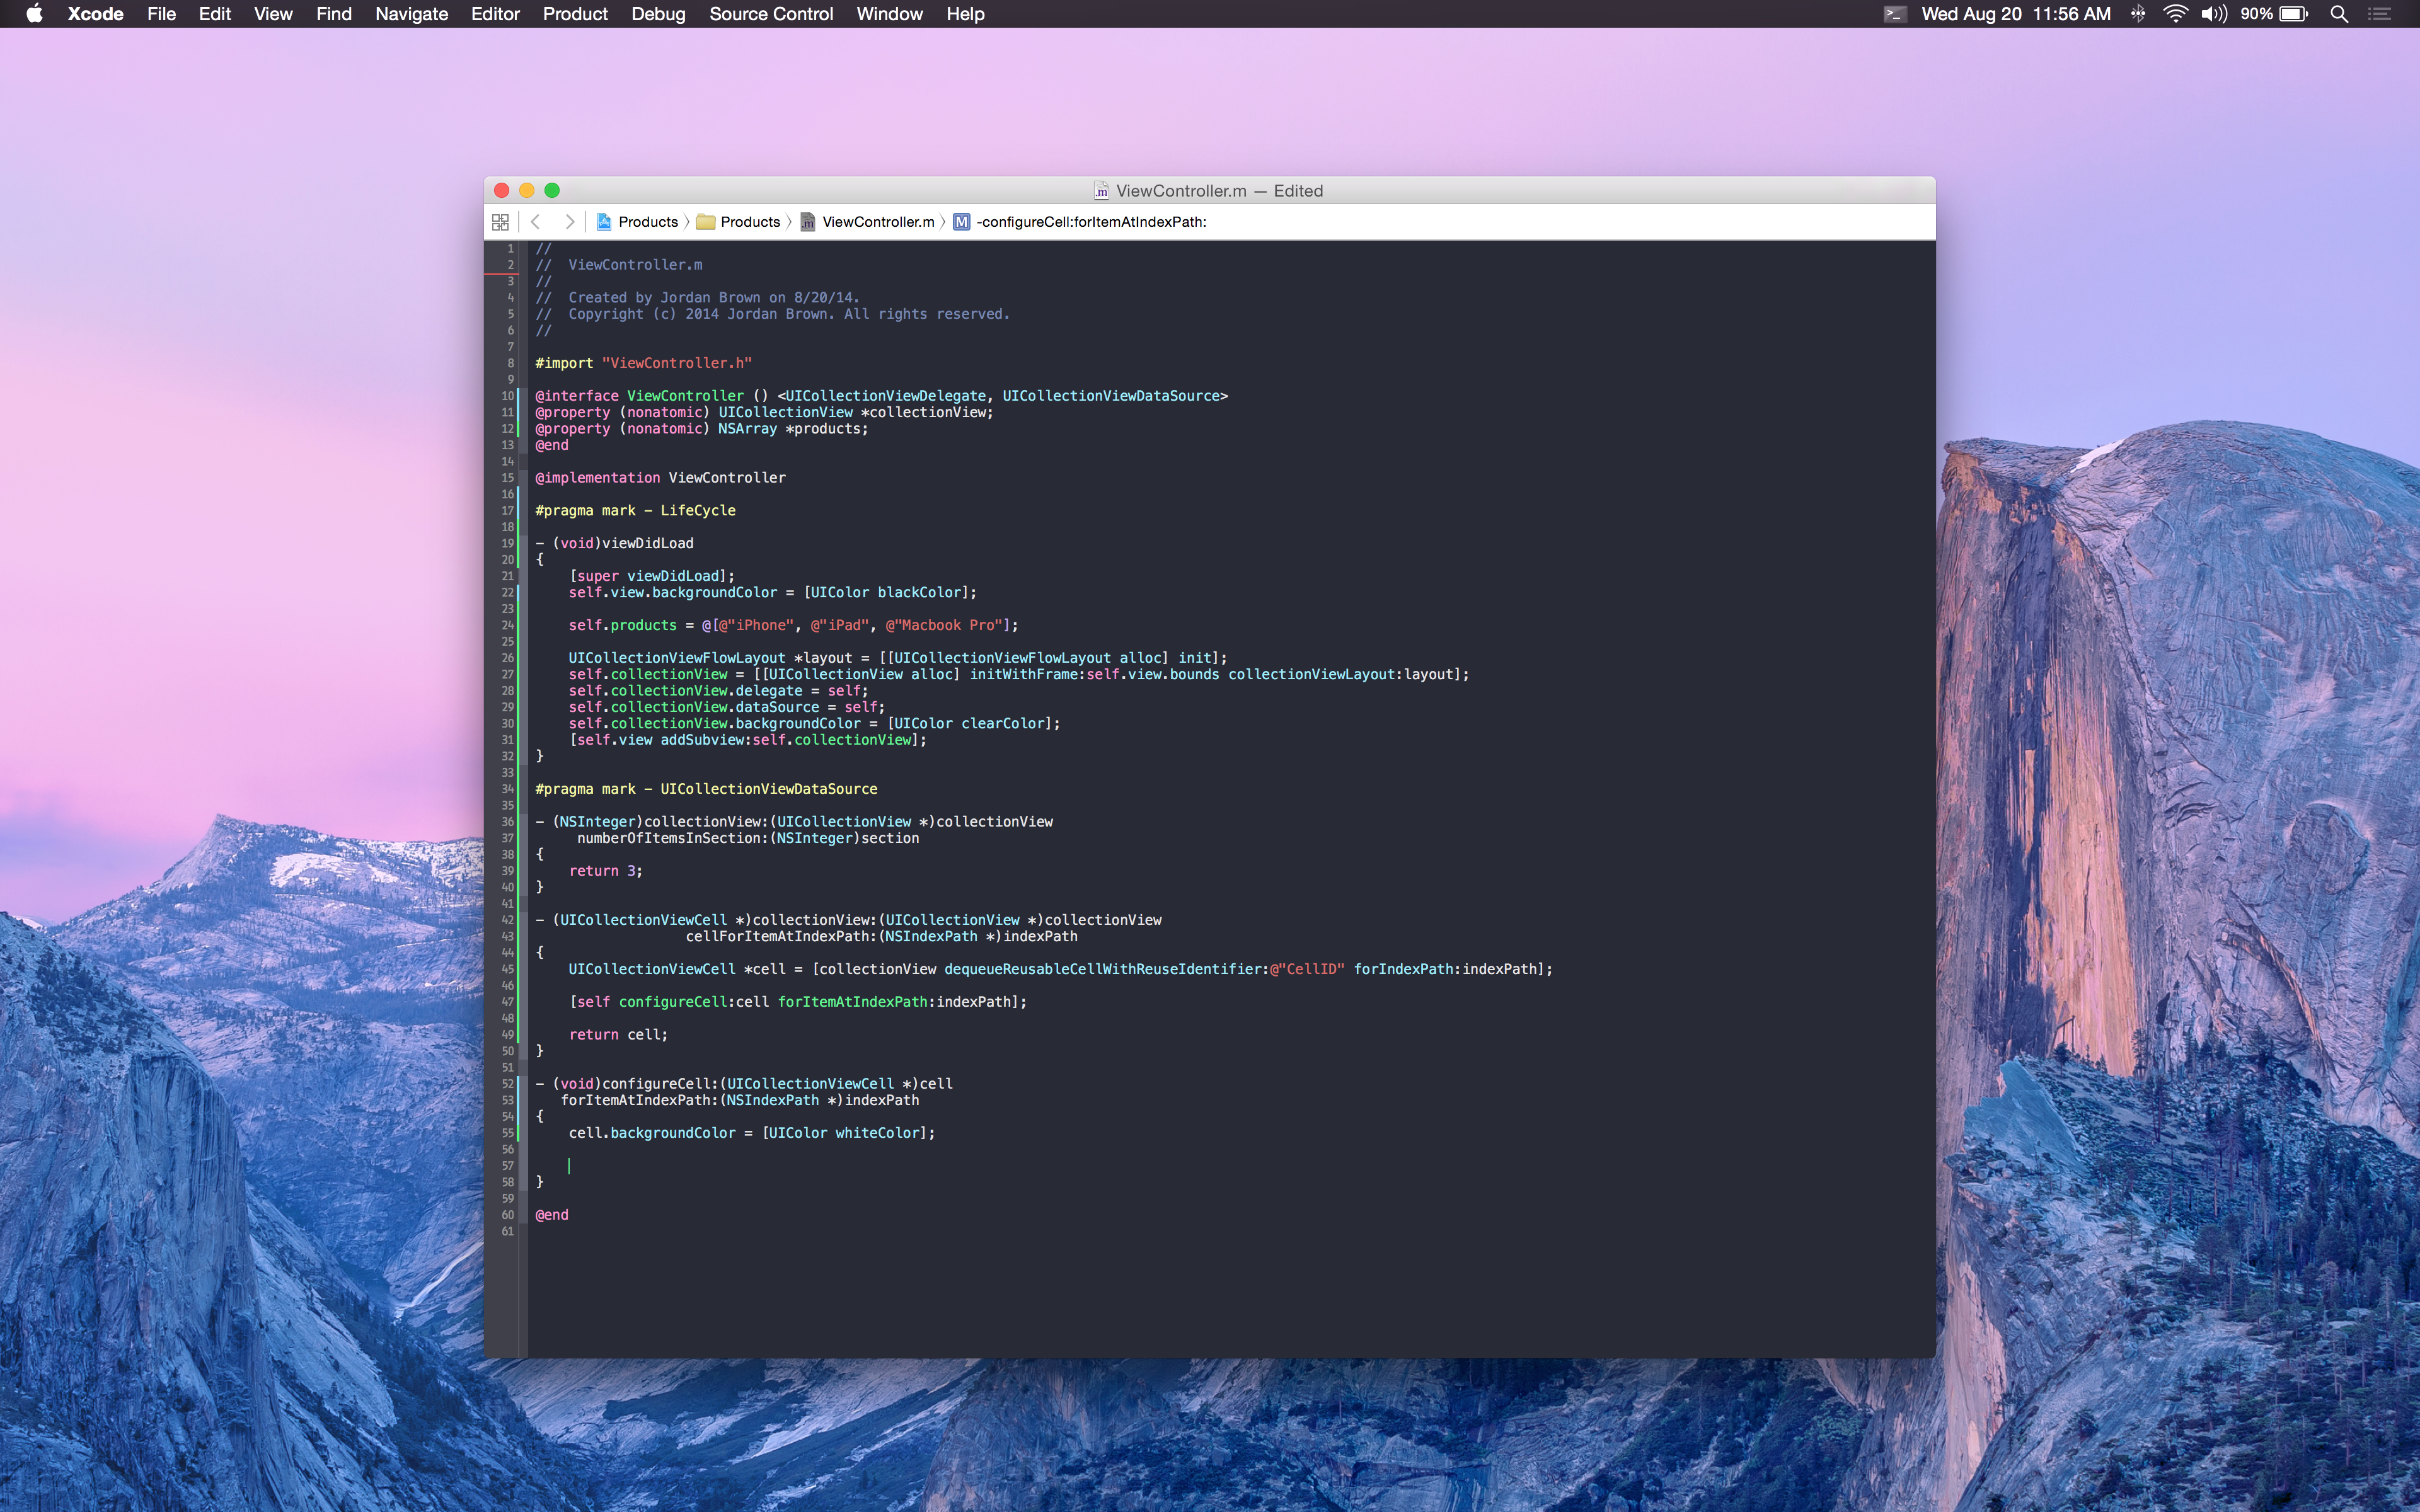Click the ViewController.m window title
The image size is (2420, 1512).
point(1181,191)
